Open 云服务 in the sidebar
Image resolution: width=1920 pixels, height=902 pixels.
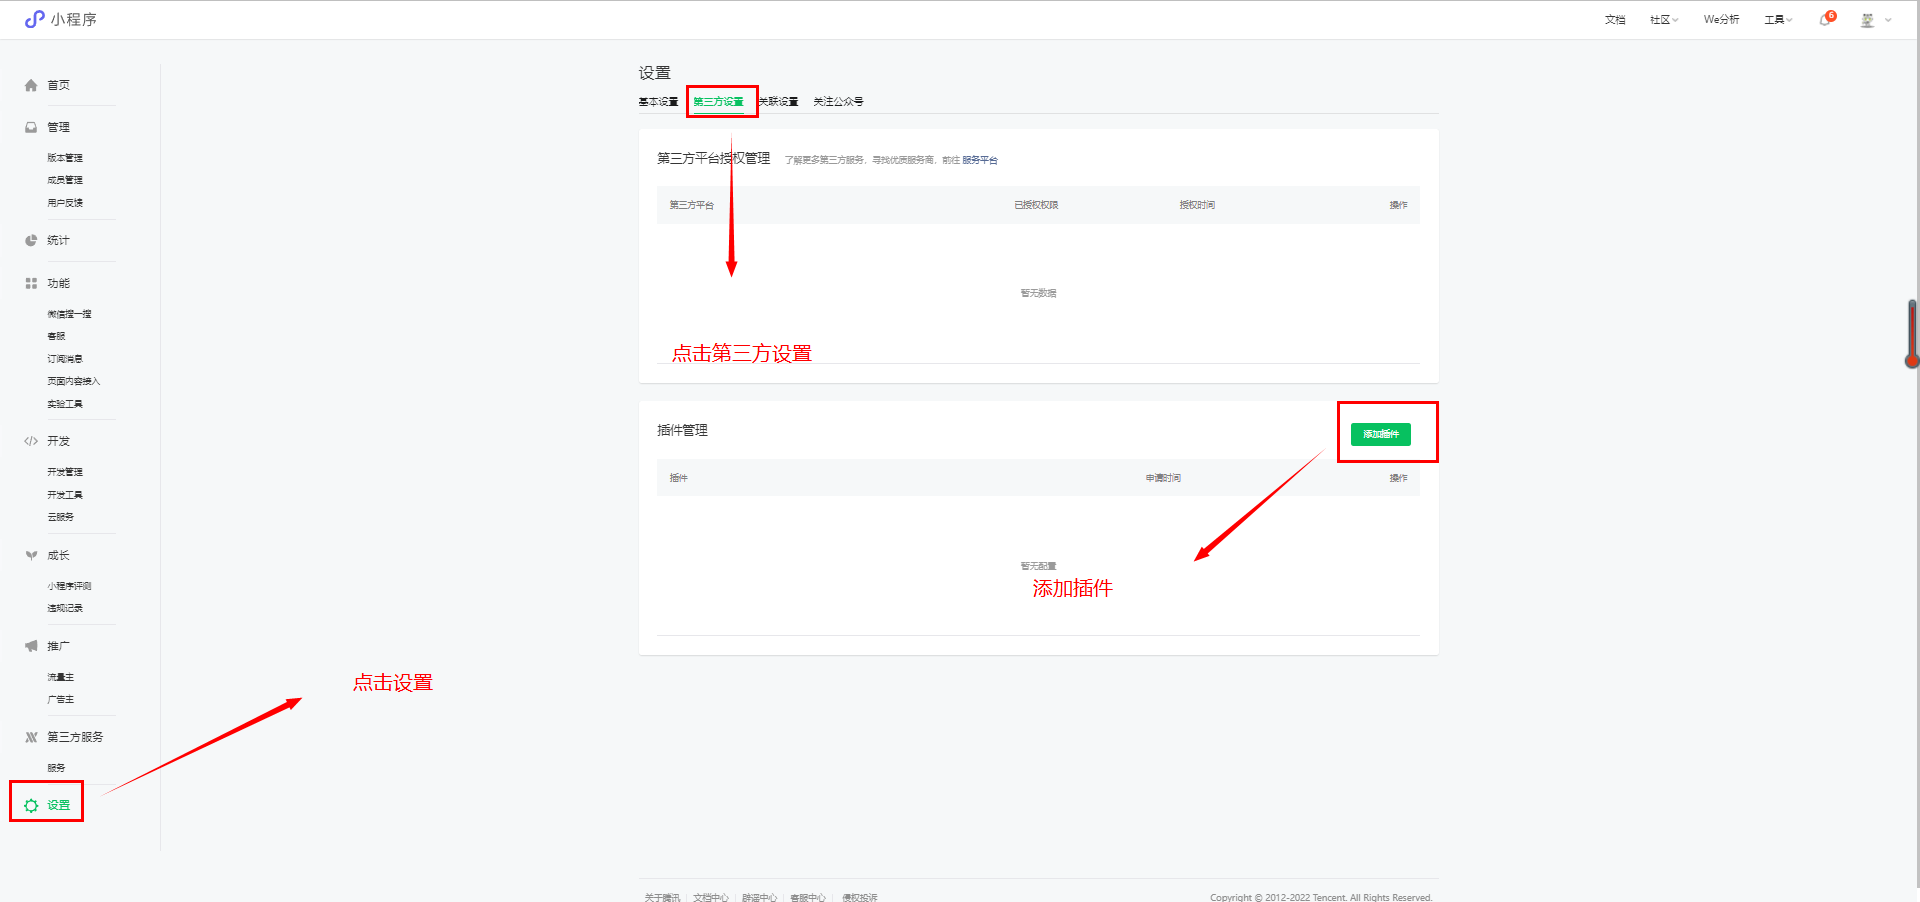61,517
